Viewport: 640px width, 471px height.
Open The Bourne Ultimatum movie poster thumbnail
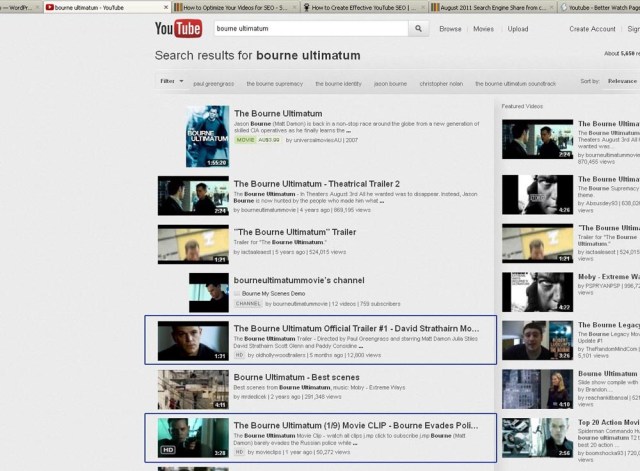[x=207, y=136]
